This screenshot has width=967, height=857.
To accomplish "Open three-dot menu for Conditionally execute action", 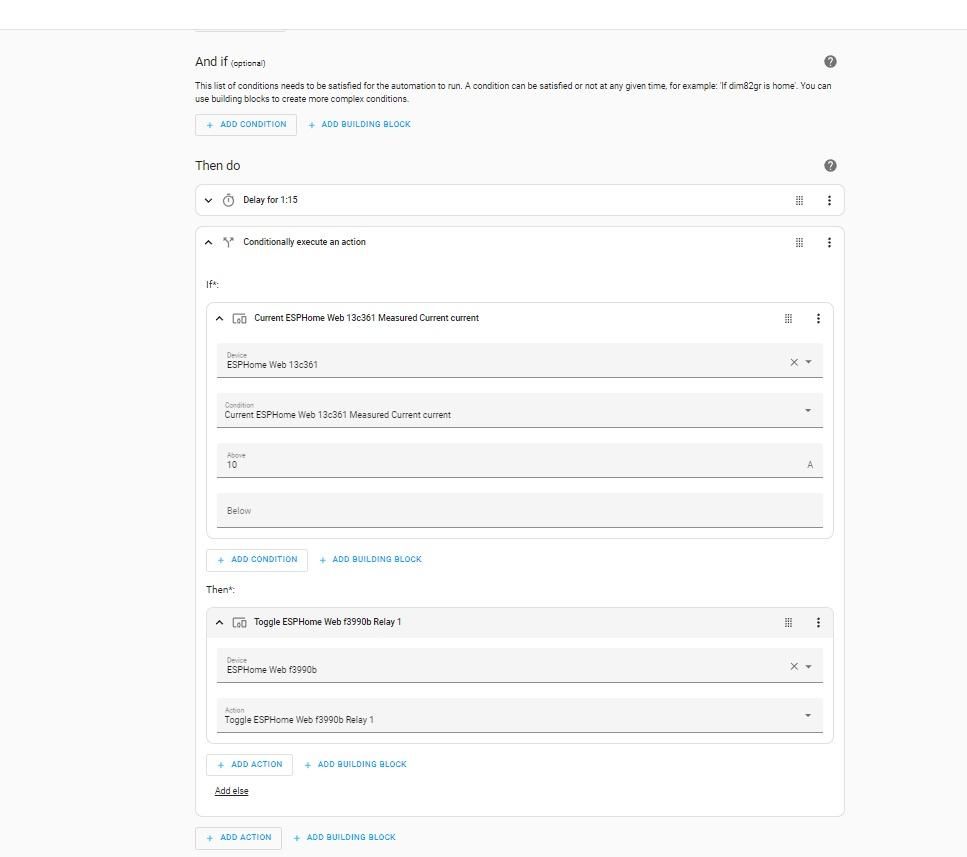I will click(829, 242).
